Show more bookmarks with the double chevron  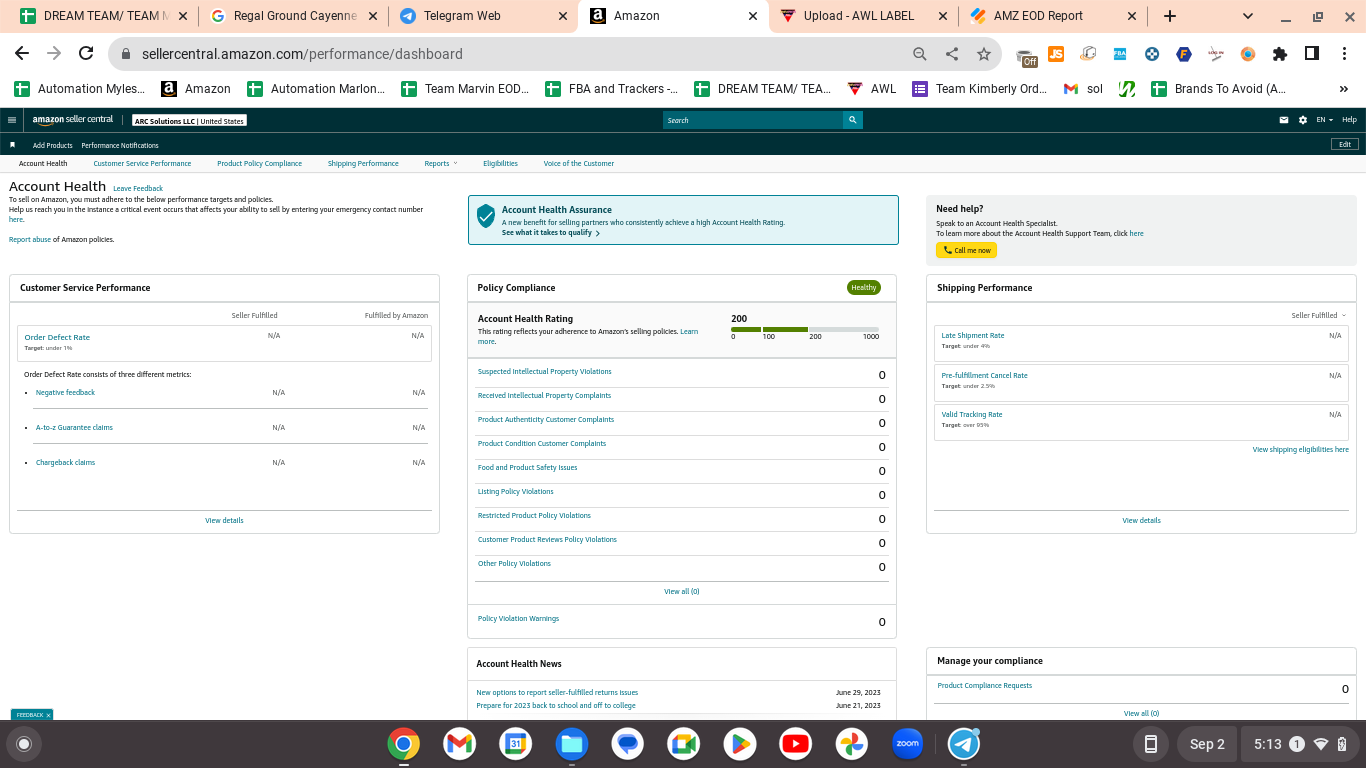pos(1343,89)
